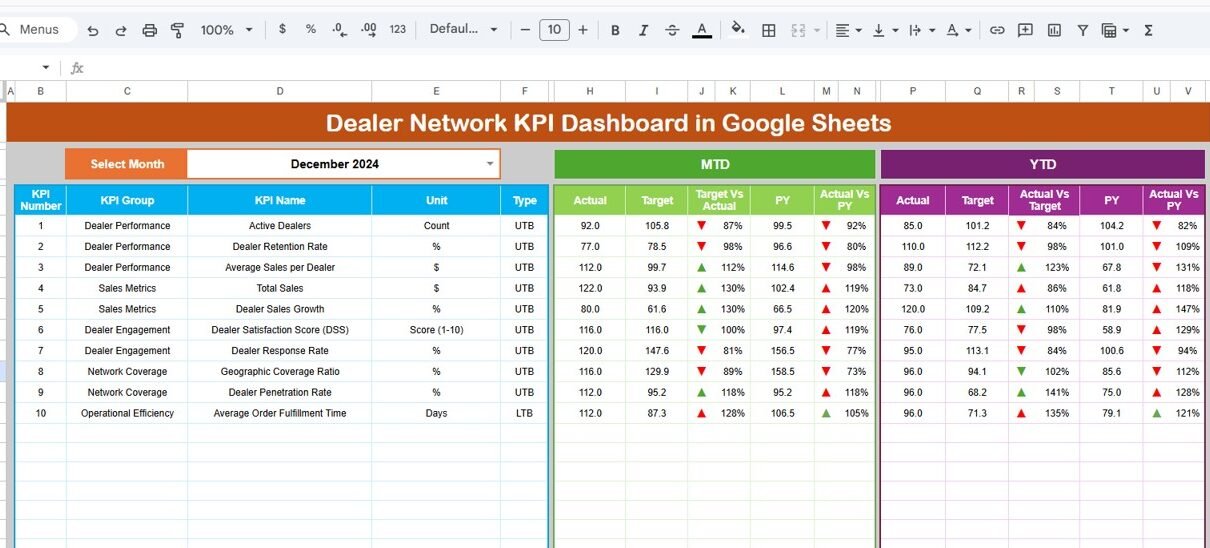Click the font size input field showing 10

click(x=554, y=30)
